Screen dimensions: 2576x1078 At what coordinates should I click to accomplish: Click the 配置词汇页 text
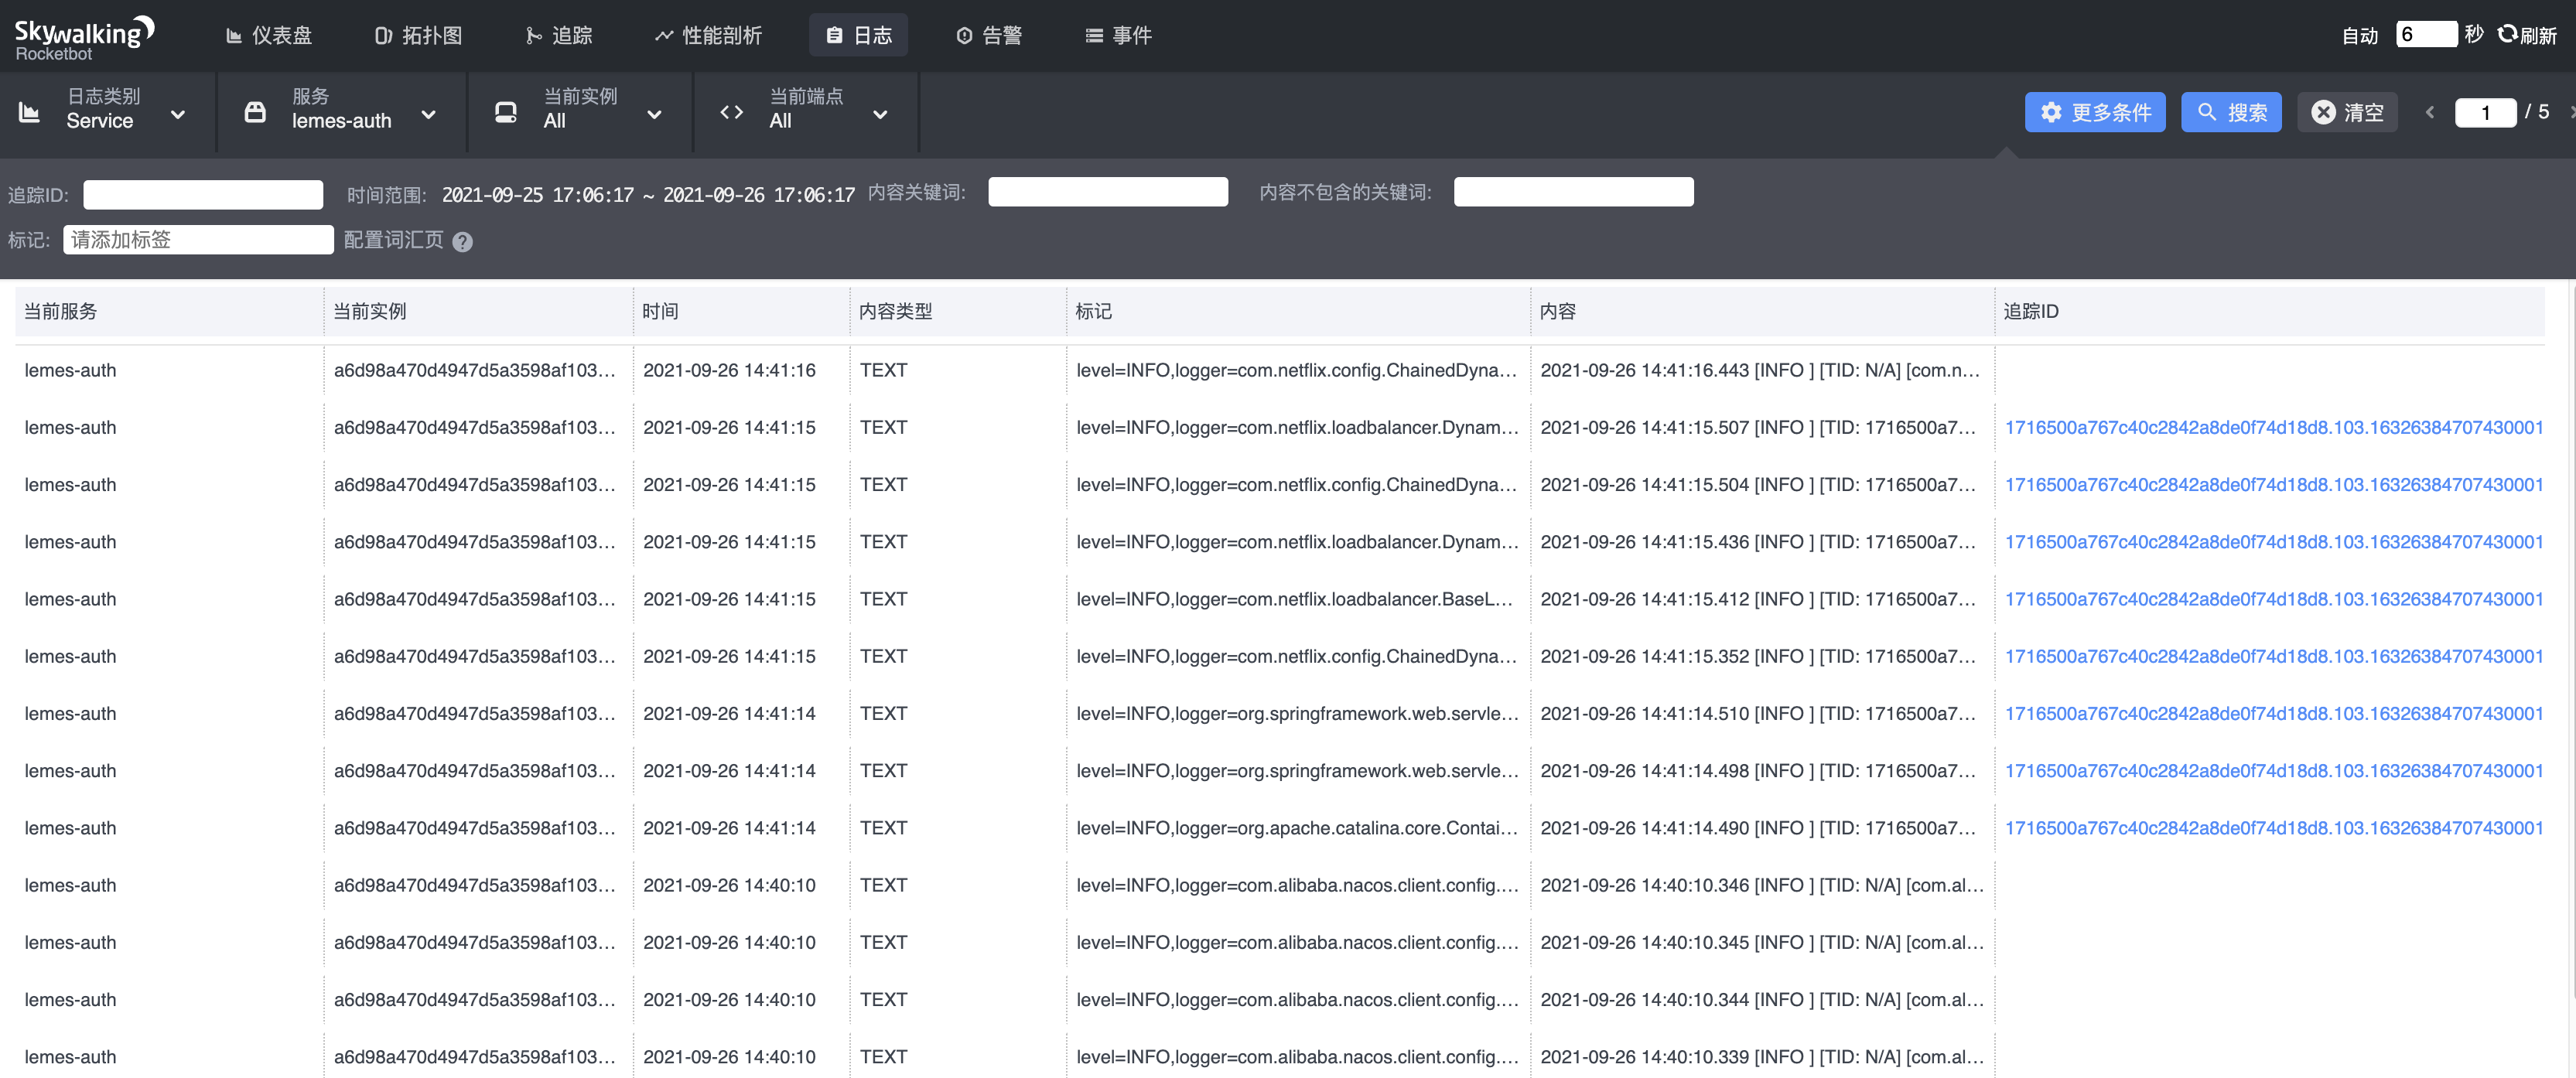click(393, 240)
